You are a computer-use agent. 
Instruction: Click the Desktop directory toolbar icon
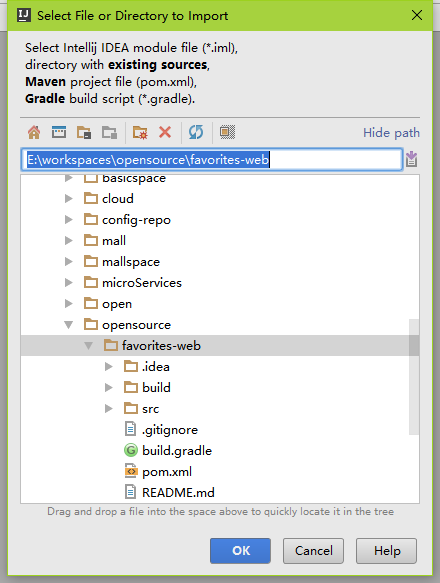[x=59, y=132]
